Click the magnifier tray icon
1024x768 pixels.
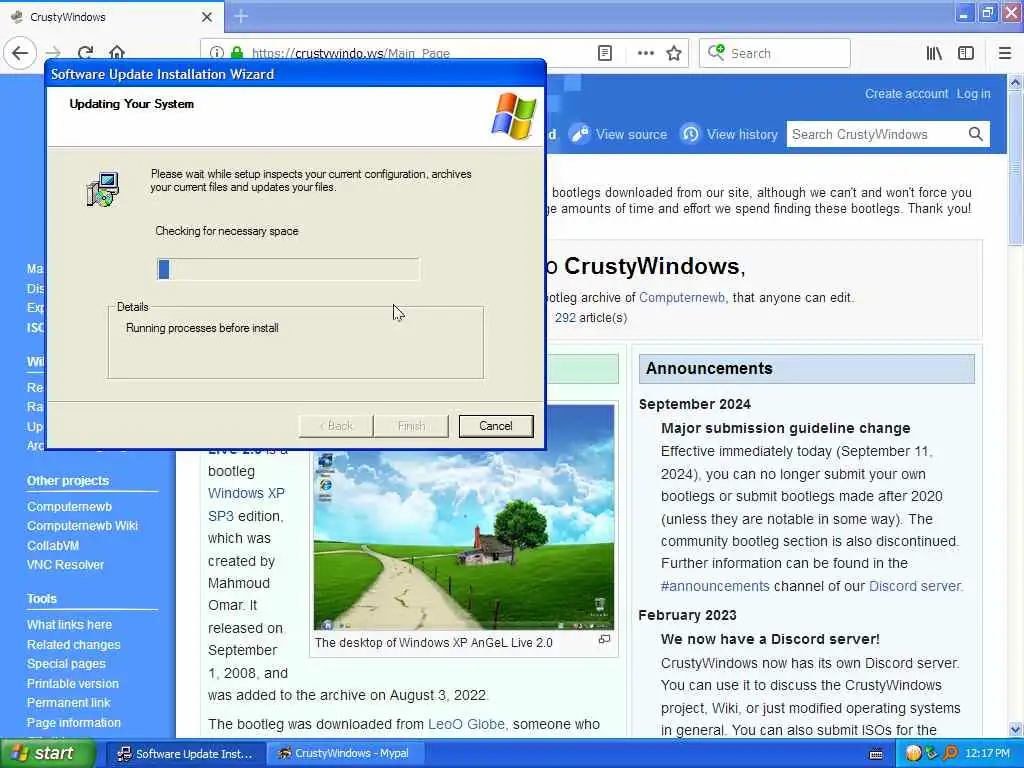click(950, 754)
